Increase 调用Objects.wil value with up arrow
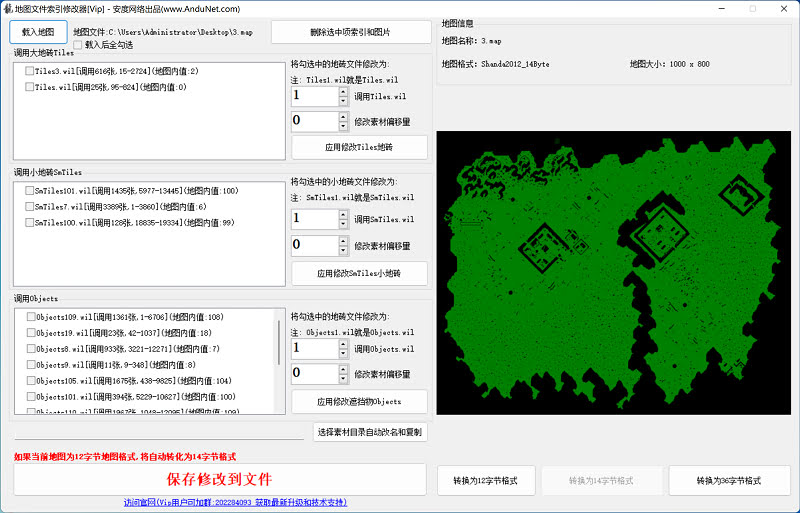Screen dimensions: 800x513 [x=343, y=344]
